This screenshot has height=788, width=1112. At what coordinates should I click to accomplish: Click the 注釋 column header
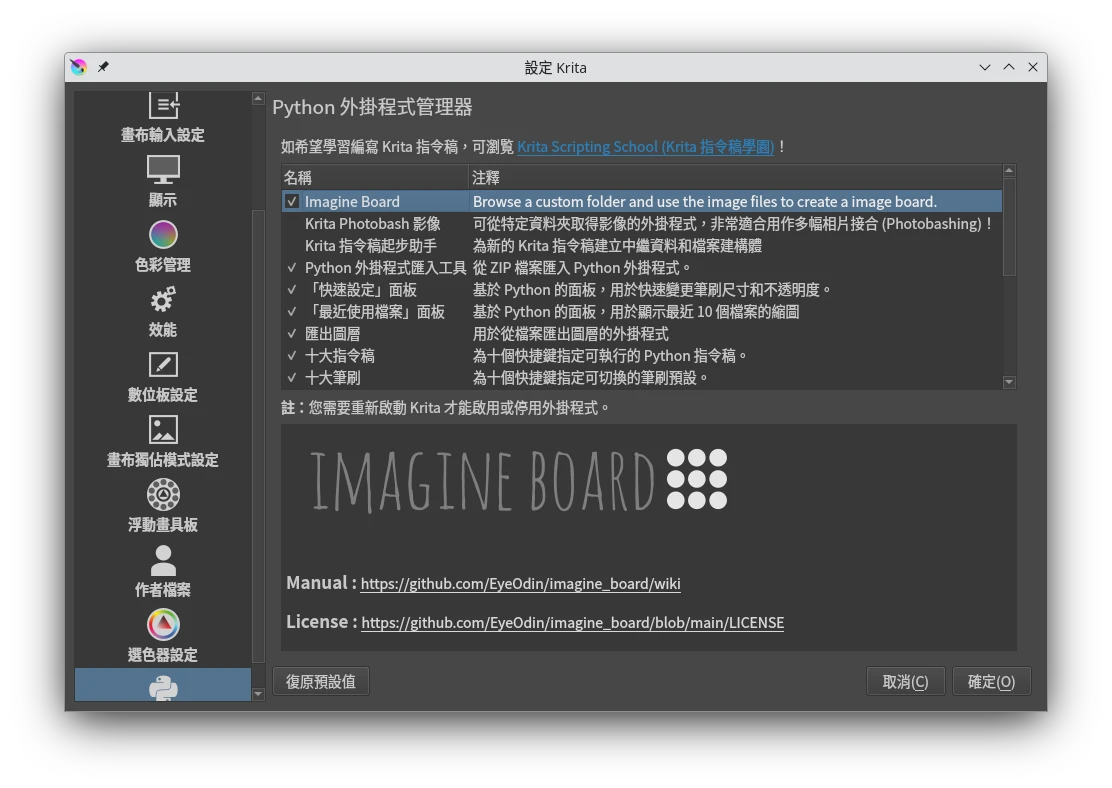[x=734, y=178]
